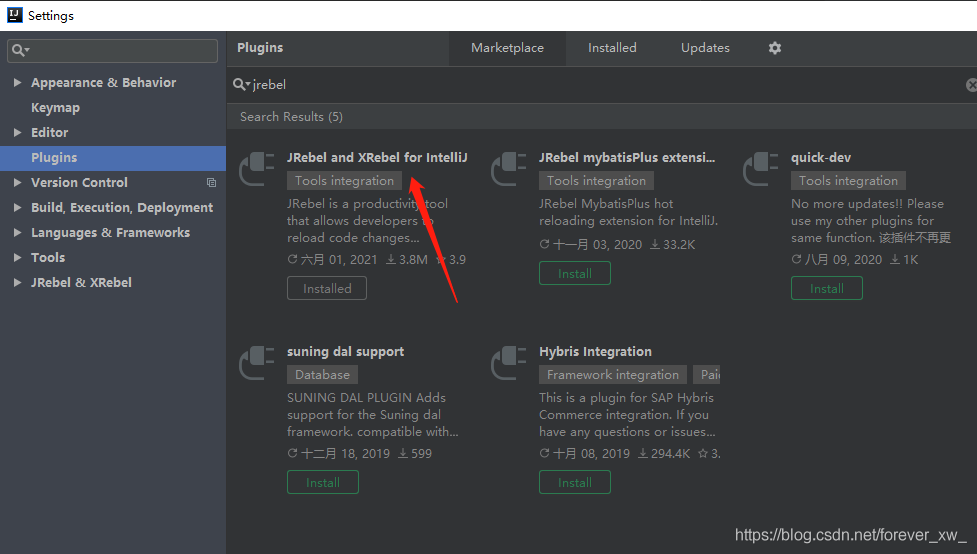
Task: Open Hybris Integration title
Action: tap(595, 351)
